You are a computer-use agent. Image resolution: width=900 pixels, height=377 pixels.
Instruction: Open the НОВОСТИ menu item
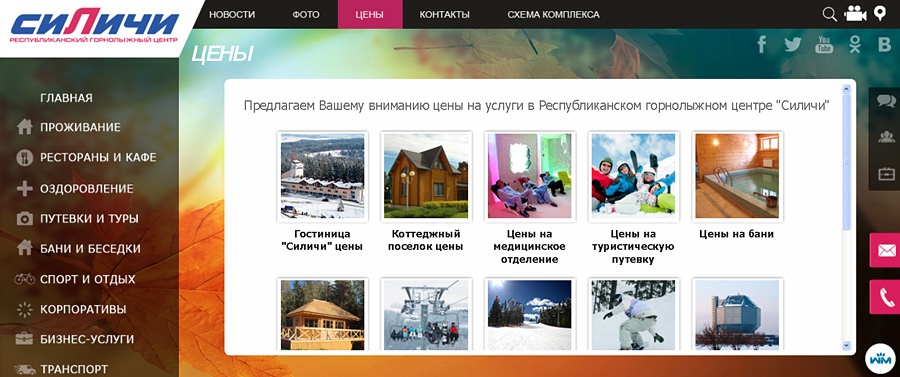[x=232, y=14]
